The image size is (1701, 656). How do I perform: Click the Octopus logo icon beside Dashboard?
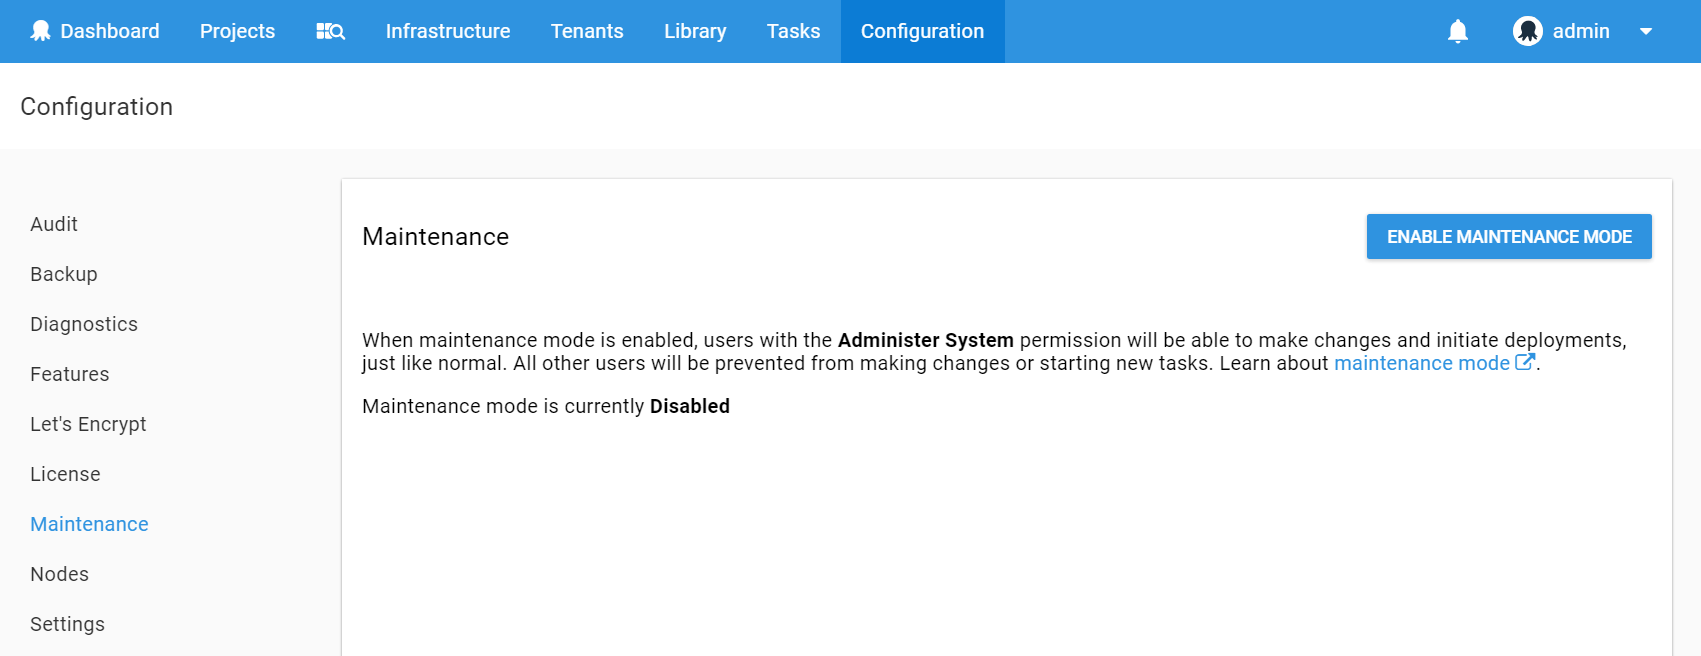tap(40, 31)
